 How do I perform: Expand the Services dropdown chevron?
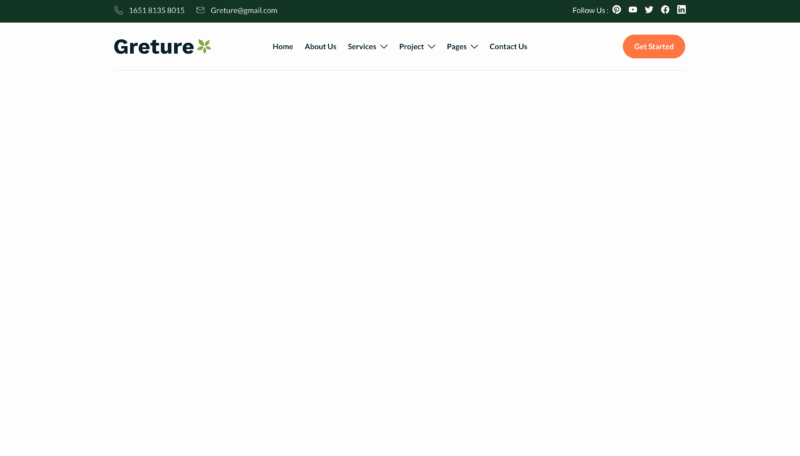384,47
